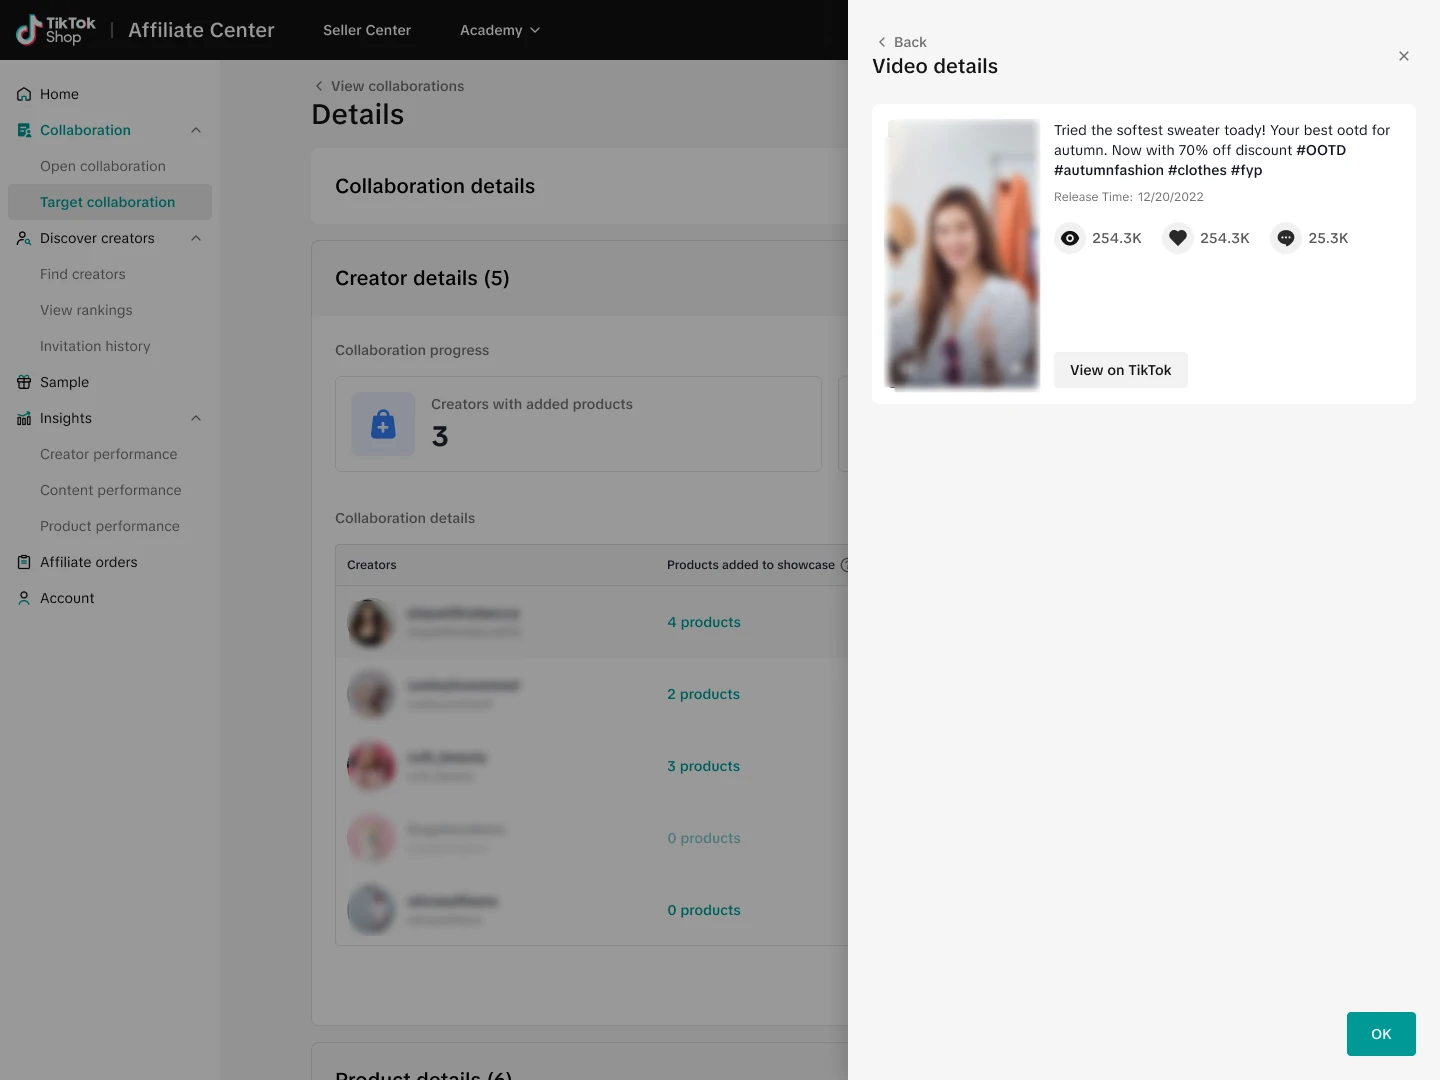Open the 4 products link

(x=704, y=622)
